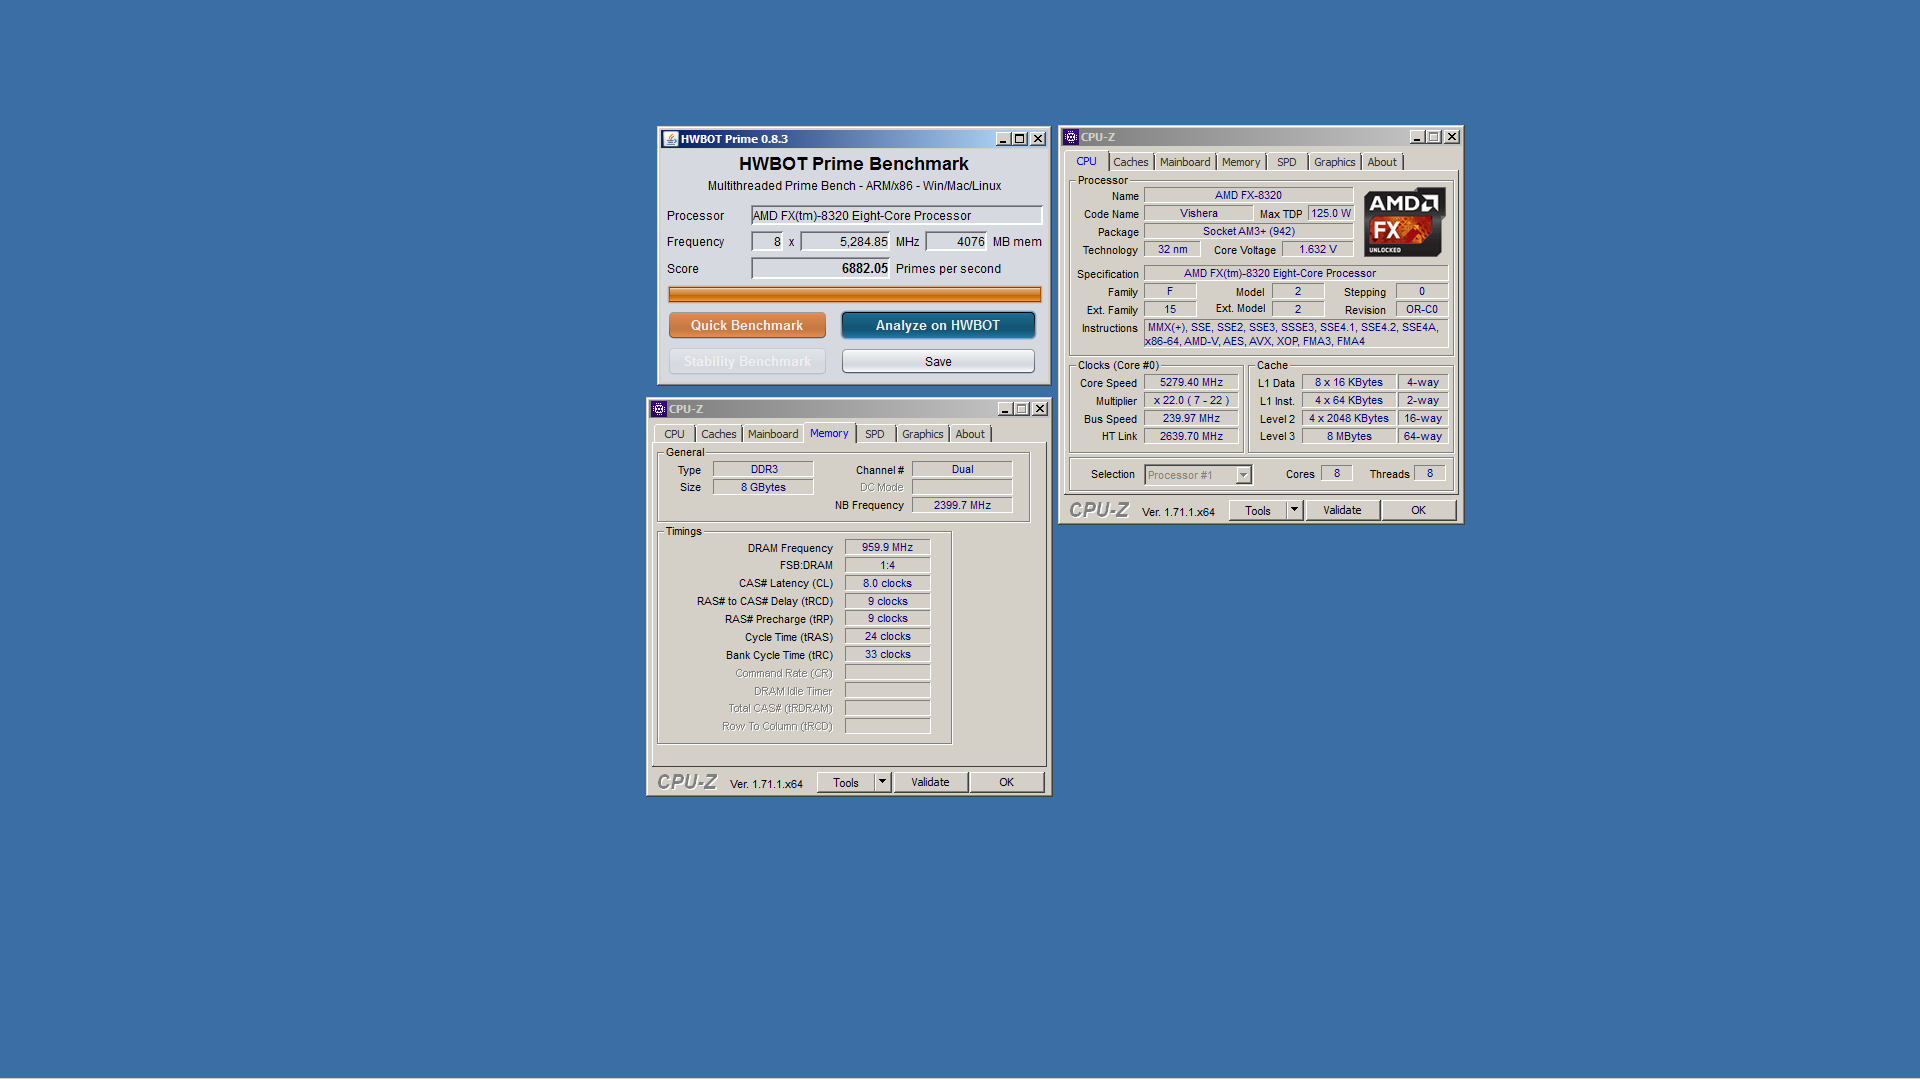1920x1080 pixels.
Task: Click Tools button in memory CPU-Z window
Action: pyautogui.click(x=846, y=783)
